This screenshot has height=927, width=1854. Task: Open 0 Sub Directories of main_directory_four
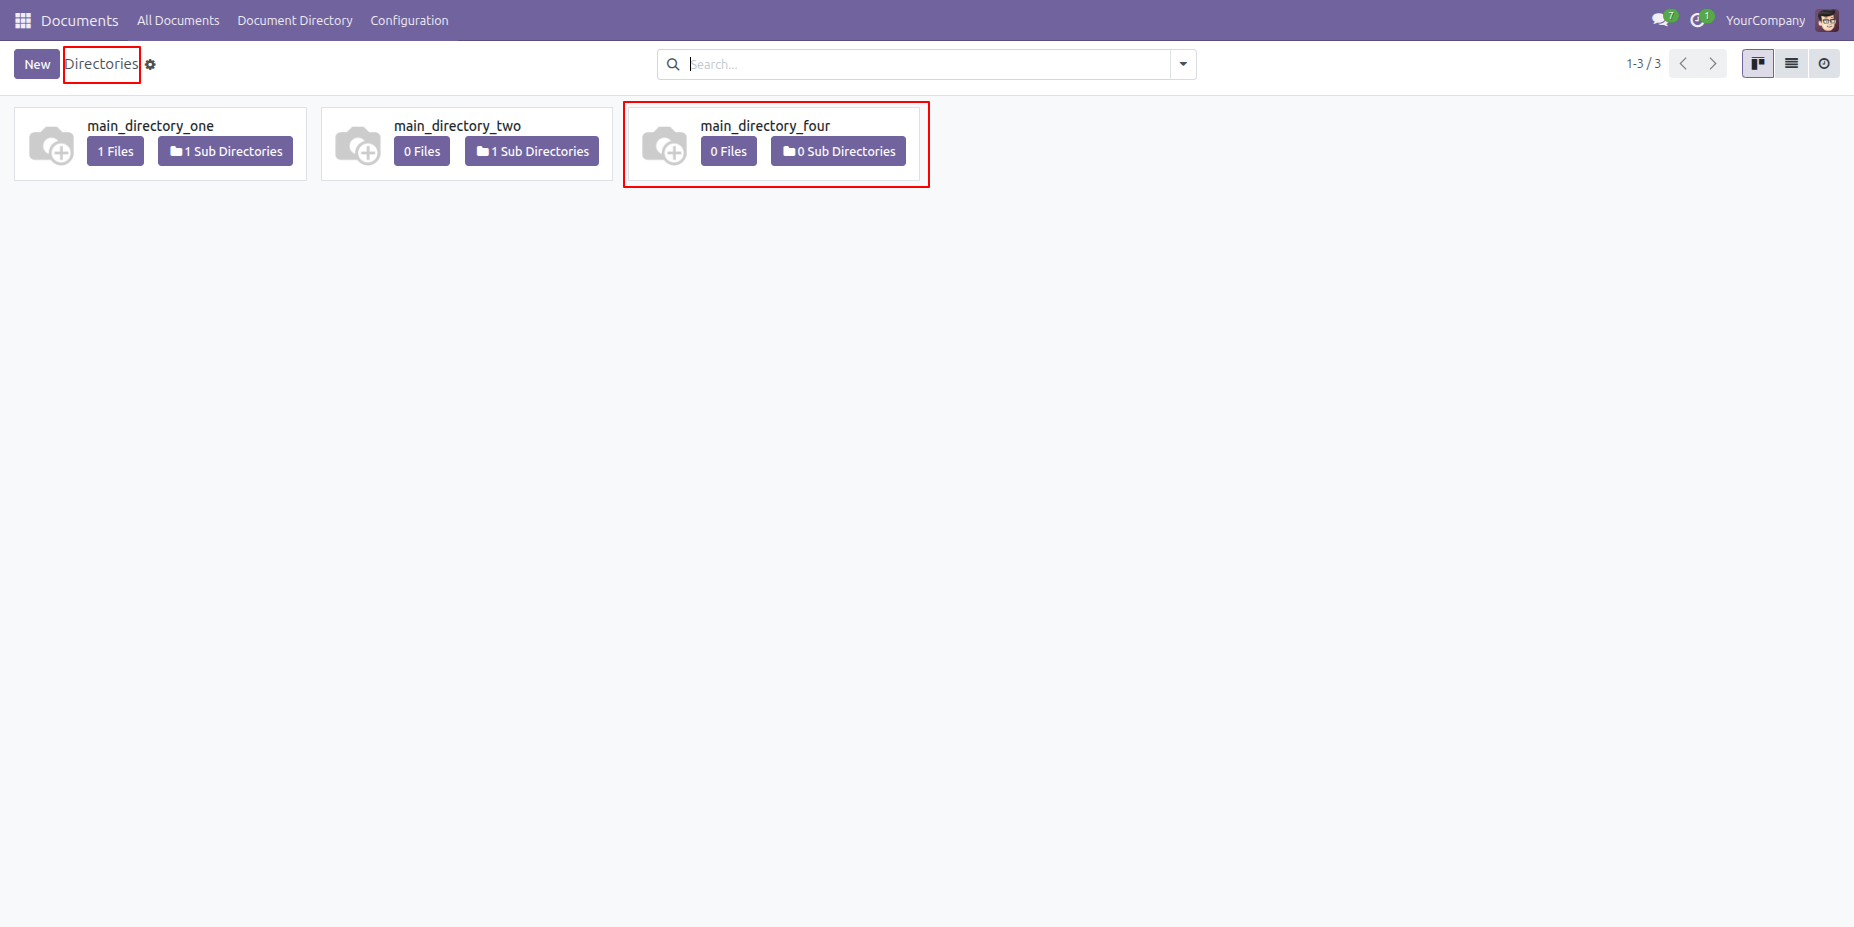coord(838,151)
